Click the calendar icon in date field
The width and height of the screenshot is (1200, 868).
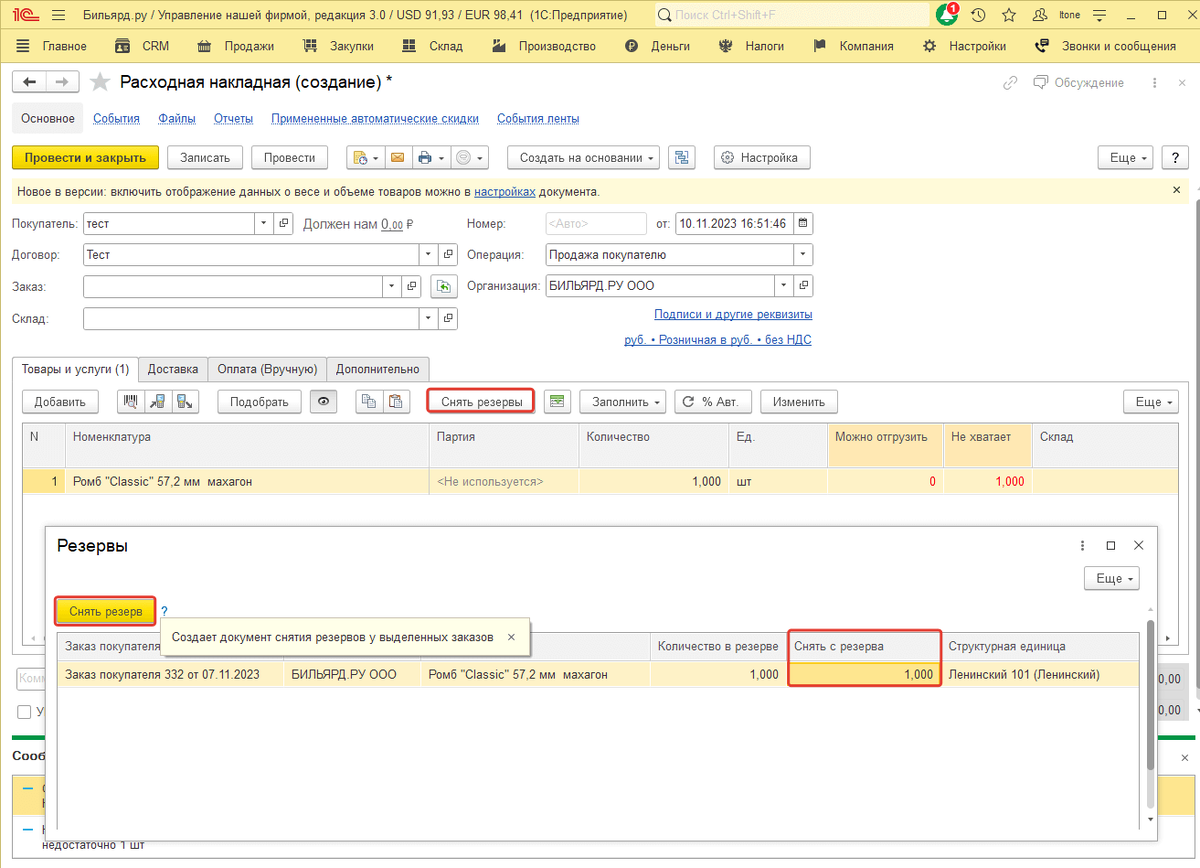802,223
